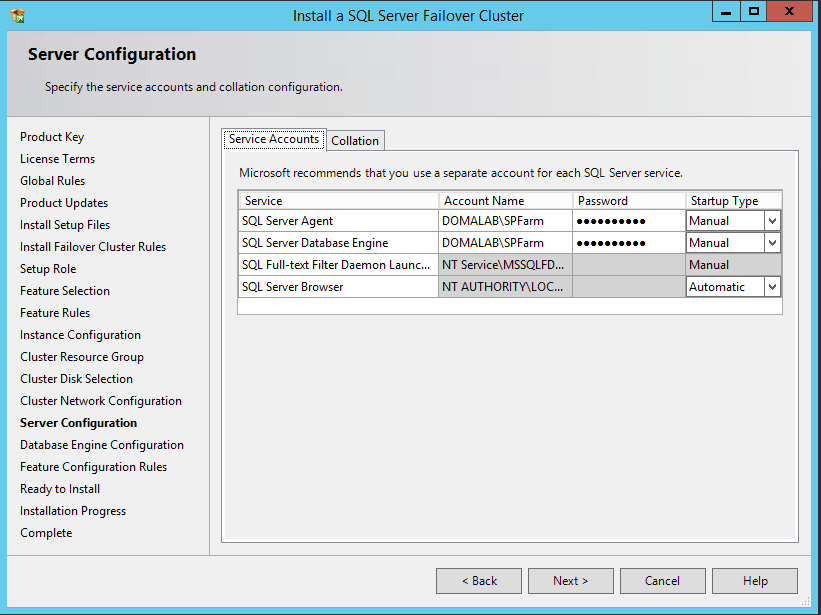Click the Product Updates step
Screen dimensions: 821x615
(x=64, y=203)
